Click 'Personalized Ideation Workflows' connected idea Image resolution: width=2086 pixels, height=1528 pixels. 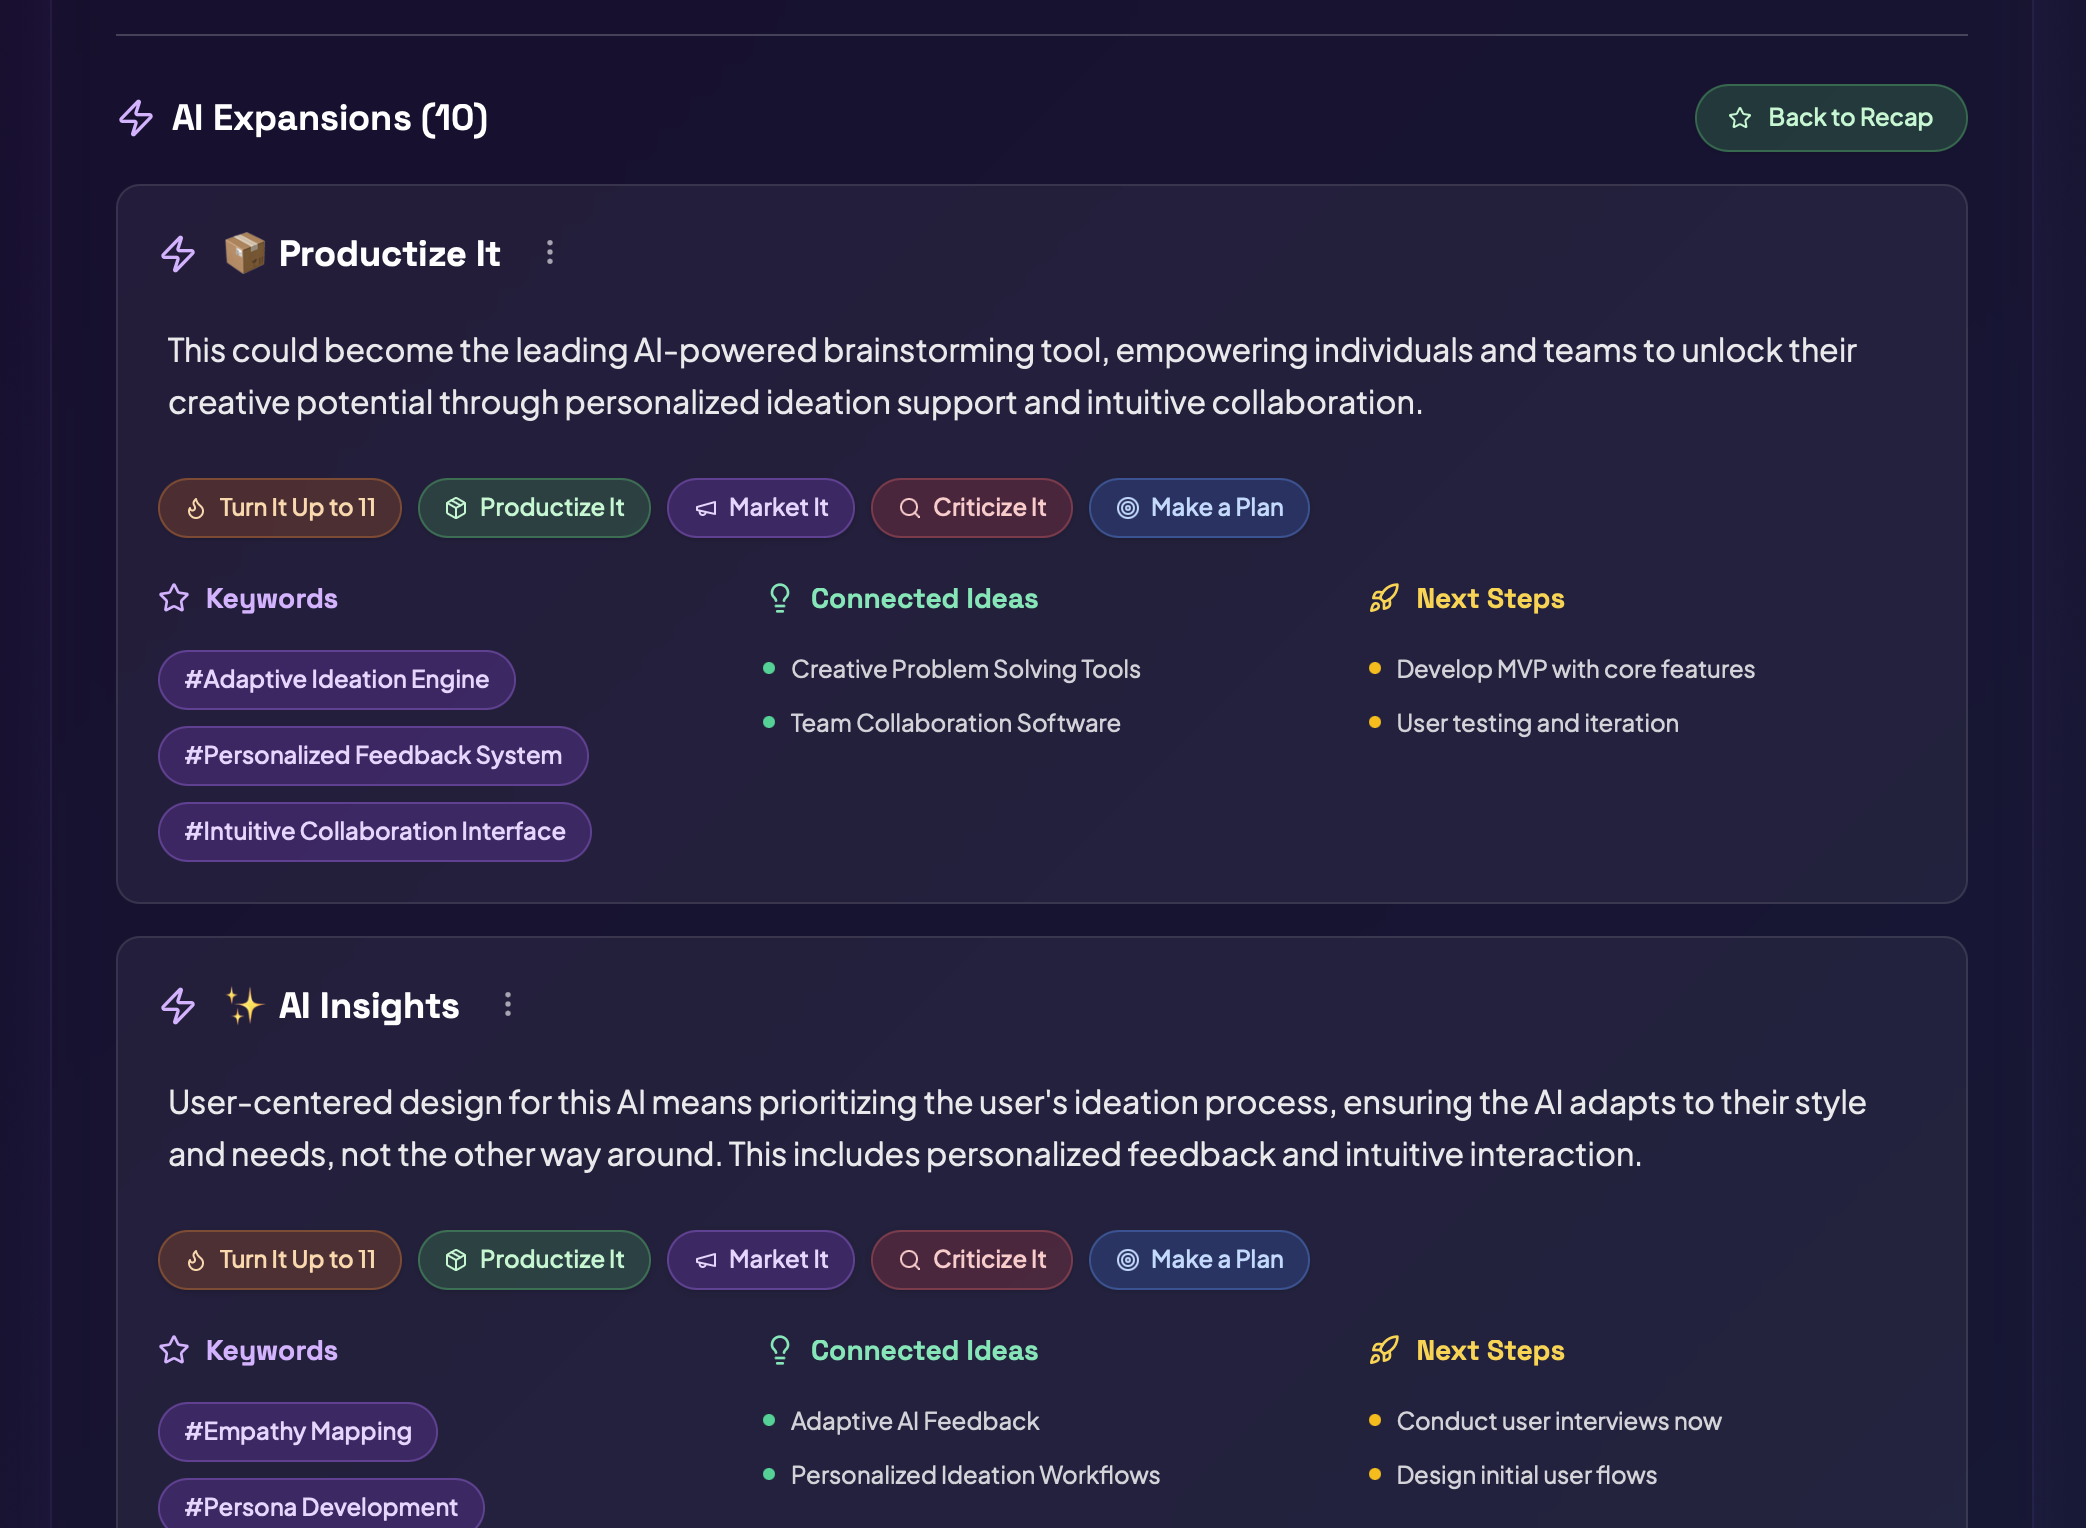point(975,1475)
